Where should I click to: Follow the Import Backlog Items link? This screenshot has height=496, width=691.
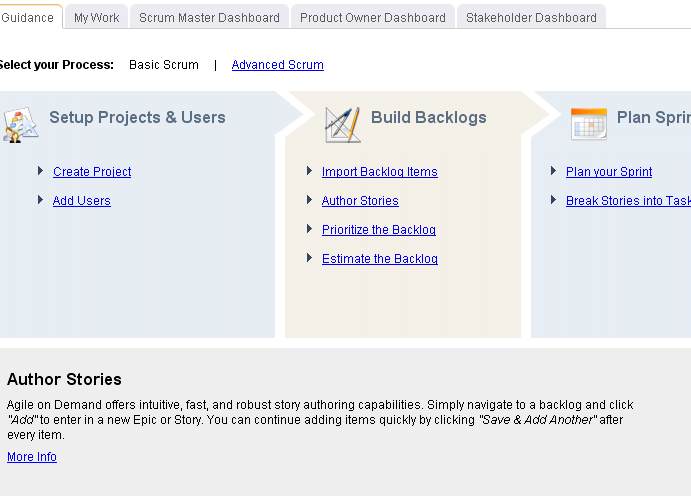point(379,172)
